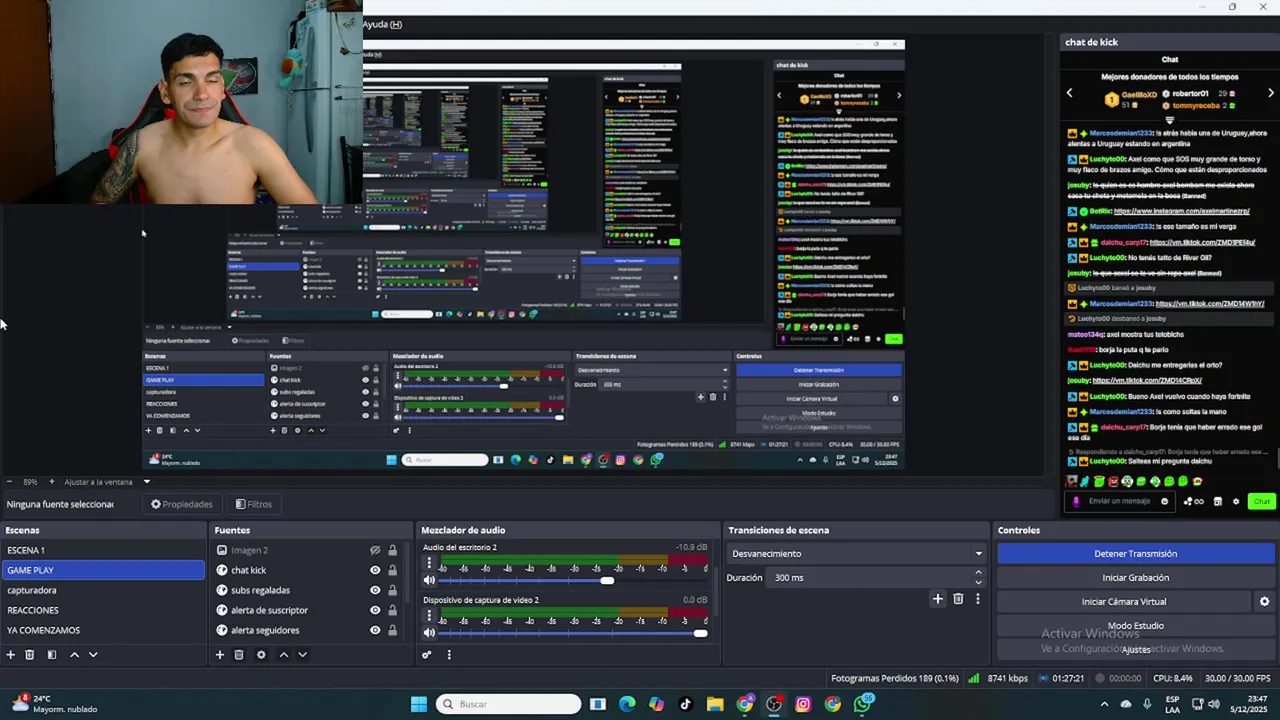
Task: Decrease transition duration with down arrow
Action: [x=978, y=583]
